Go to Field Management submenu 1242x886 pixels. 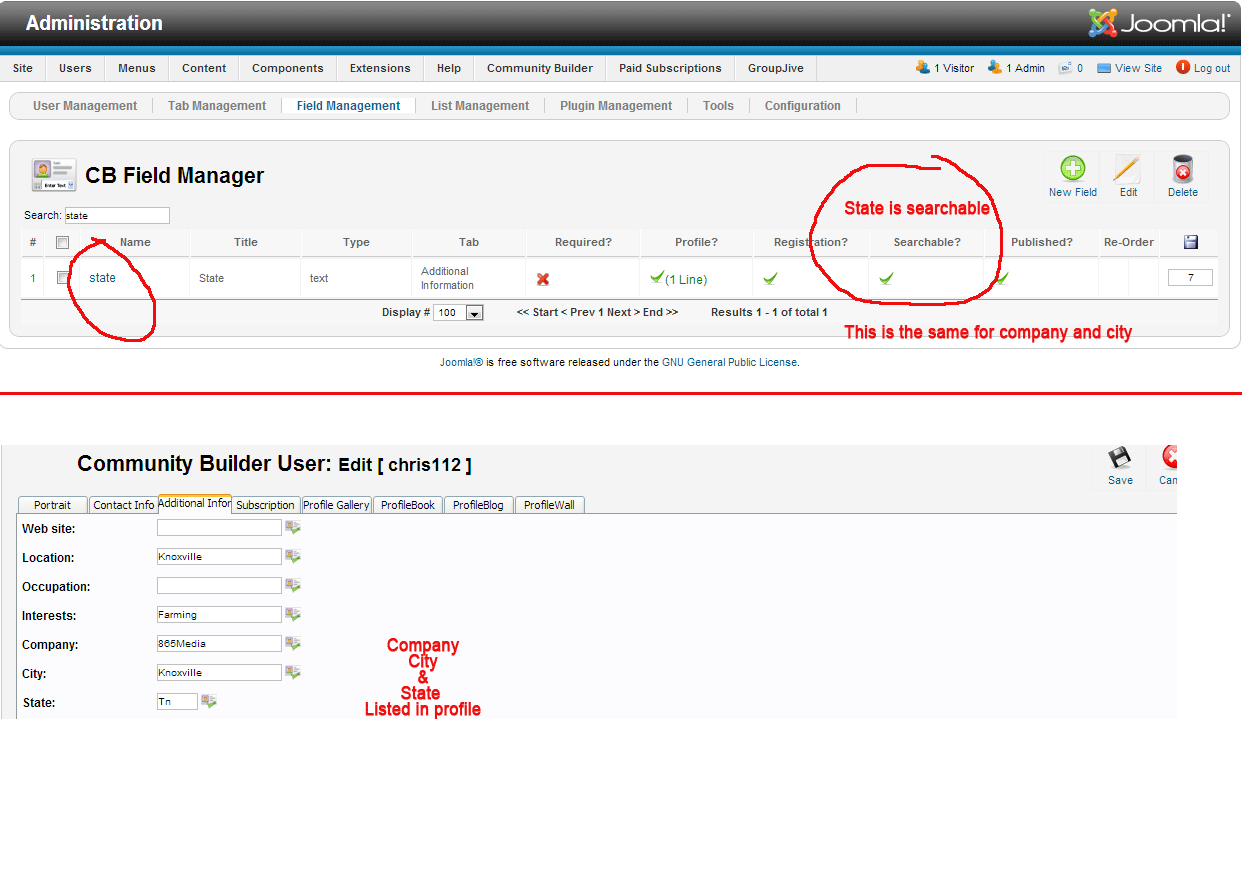pyautogui.click(x=348, y=106)
